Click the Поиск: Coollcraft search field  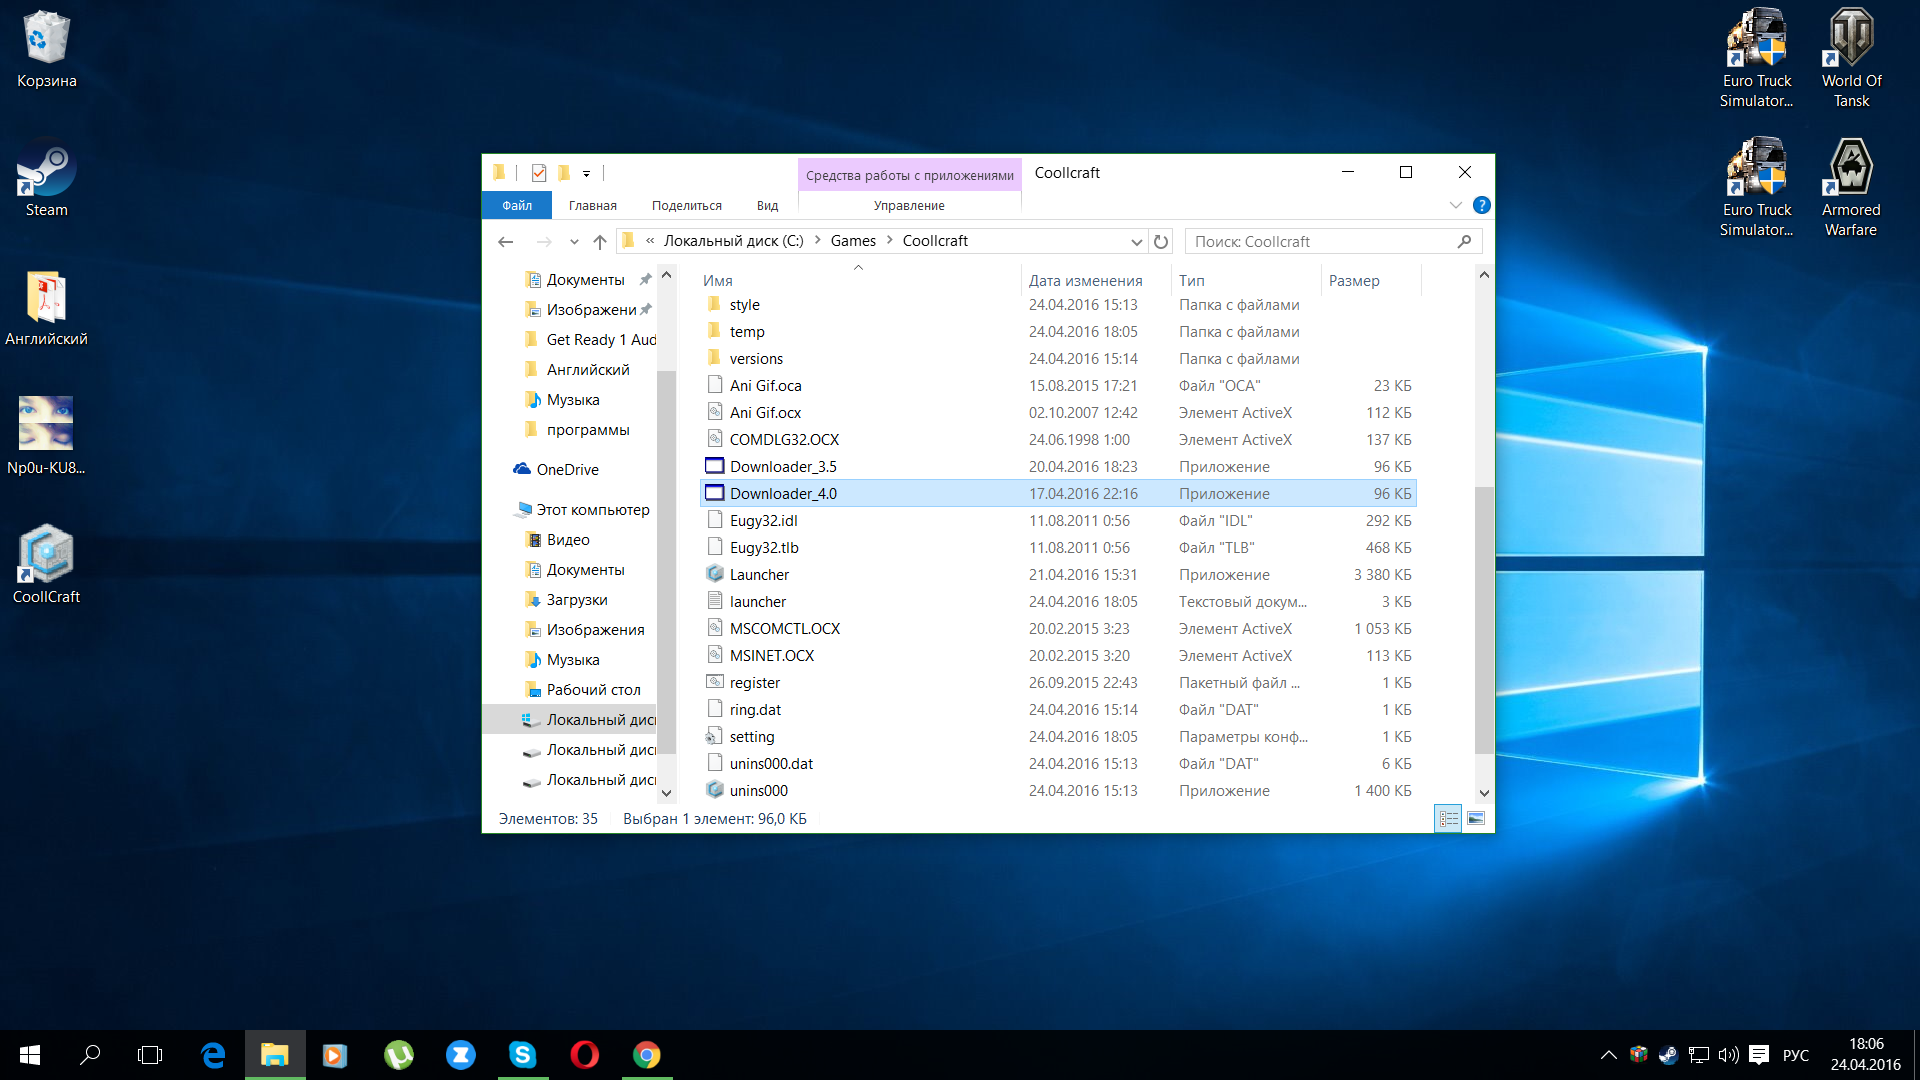click(x=1320, y=241)
